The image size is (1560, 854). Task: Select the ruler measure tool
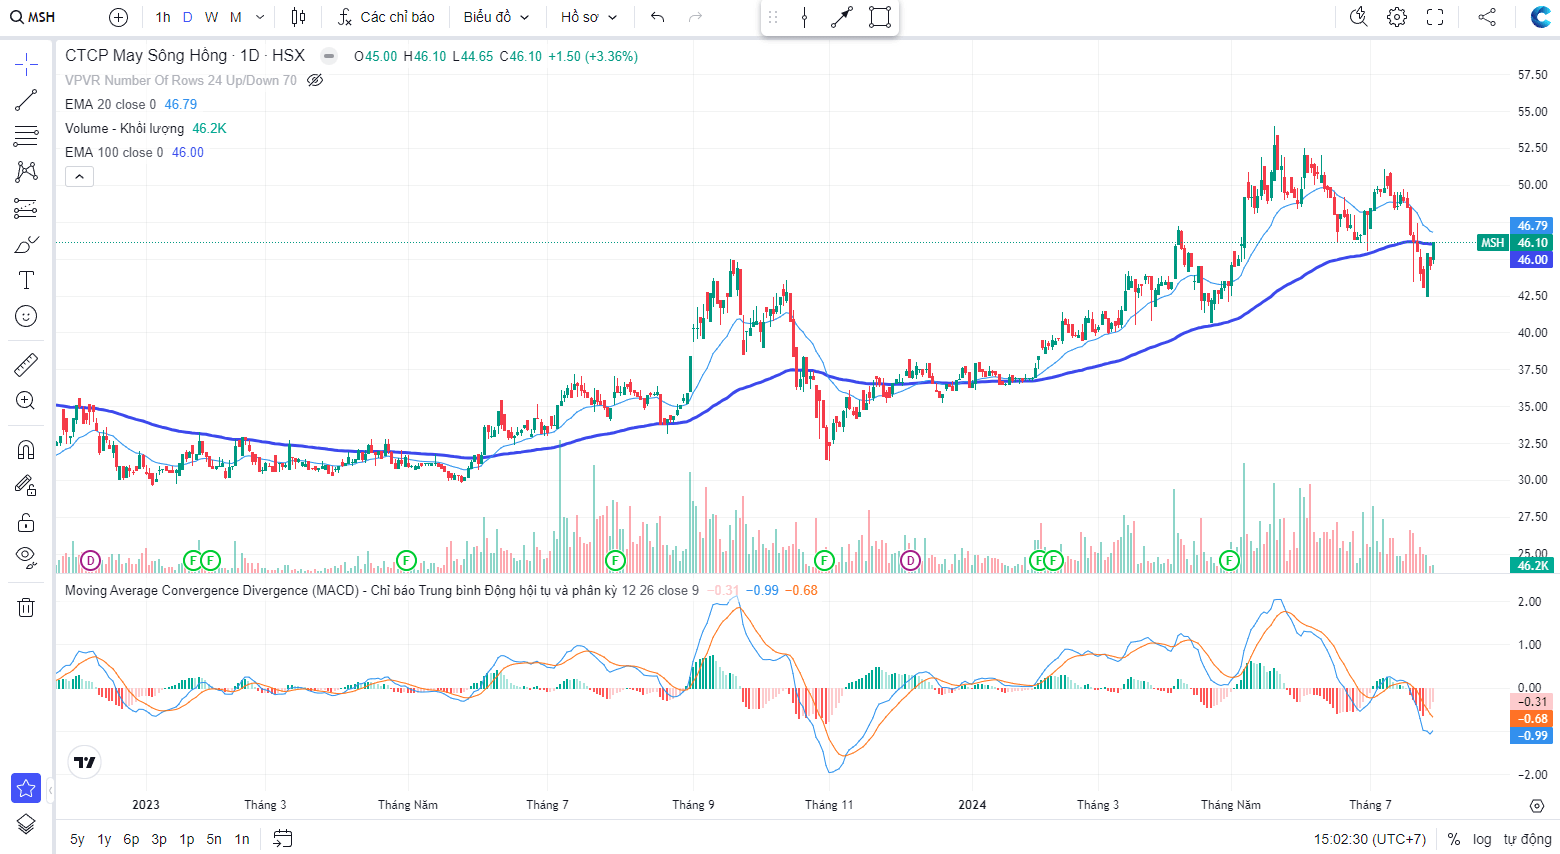(x=26, y=364)
